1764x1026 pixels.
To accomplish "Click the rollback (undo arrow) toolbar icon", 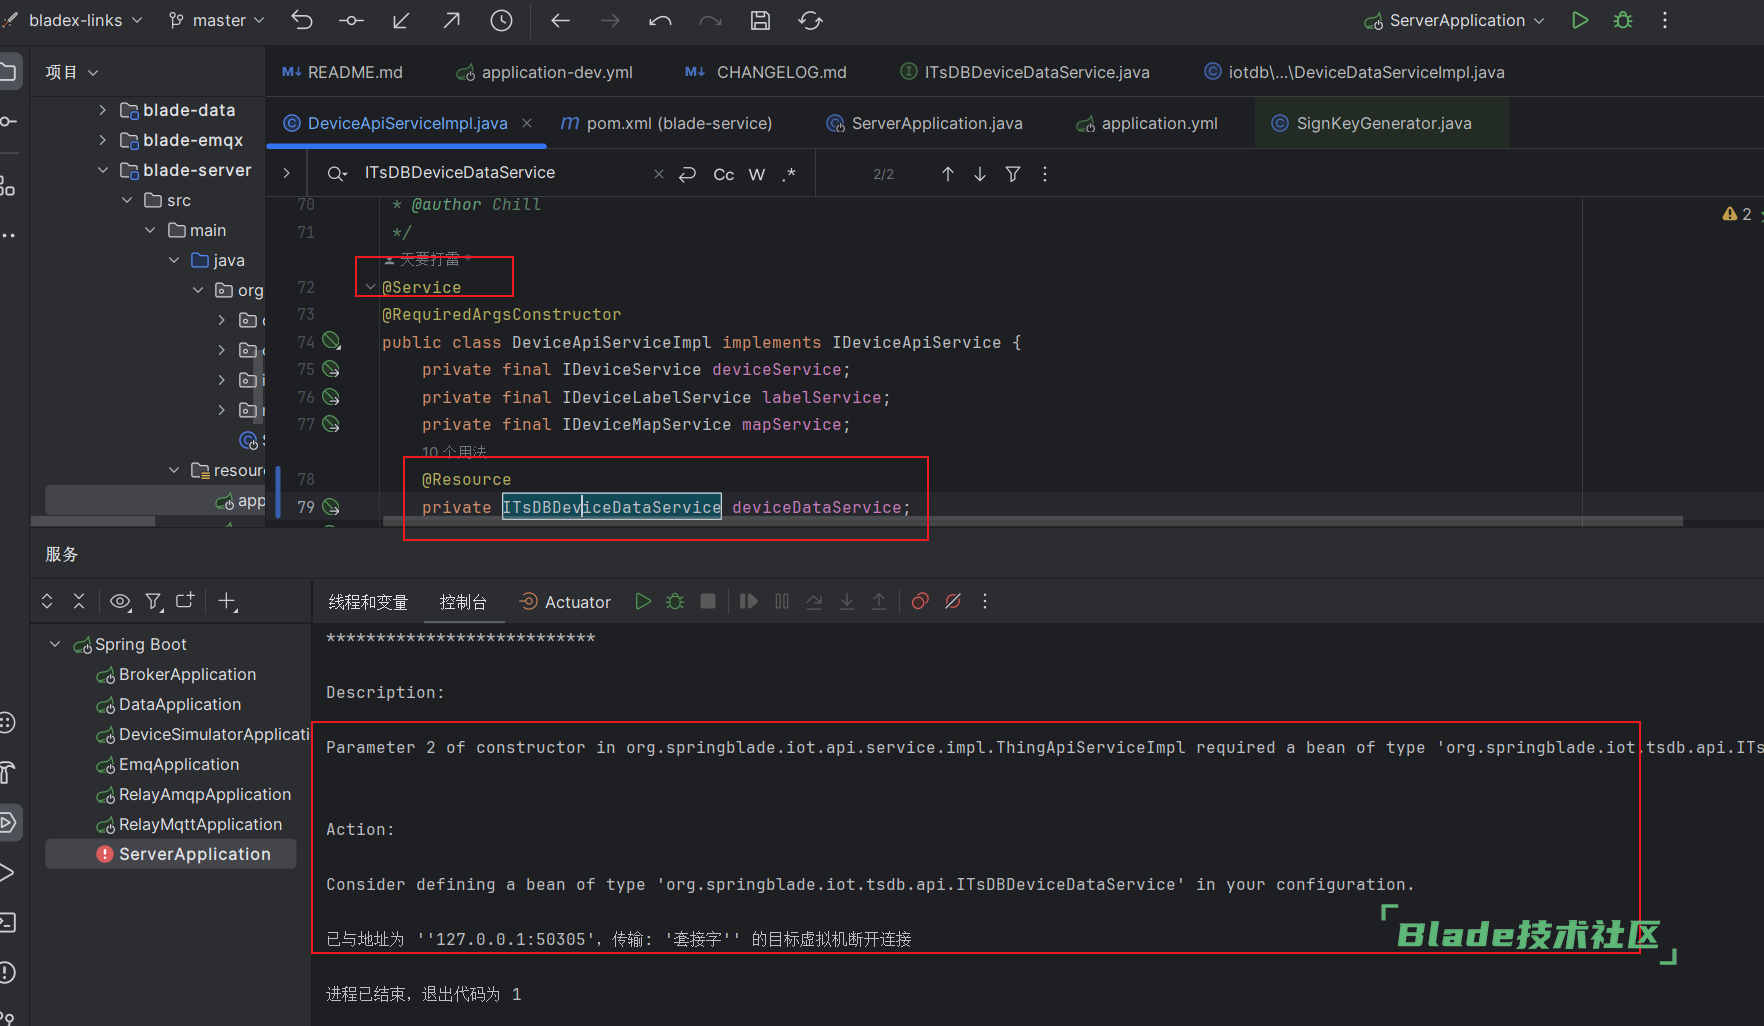I will pyautogui.click(x=301, y=20).
